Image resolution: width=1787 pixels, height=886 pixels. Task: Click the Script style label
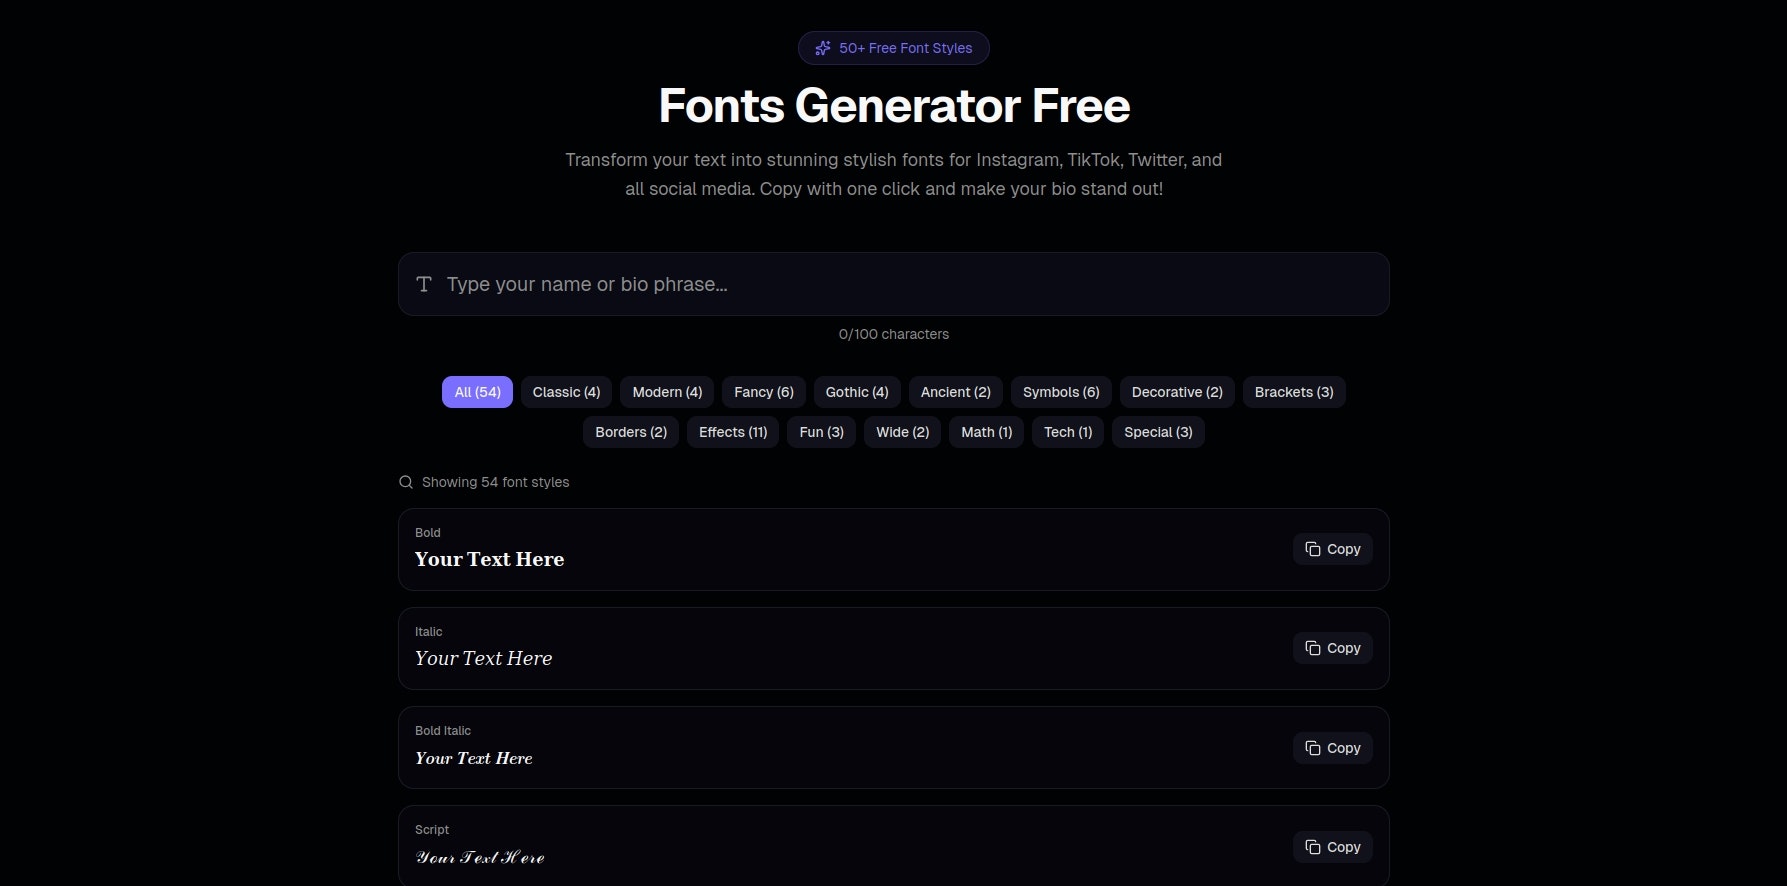(x=432, y=830)
